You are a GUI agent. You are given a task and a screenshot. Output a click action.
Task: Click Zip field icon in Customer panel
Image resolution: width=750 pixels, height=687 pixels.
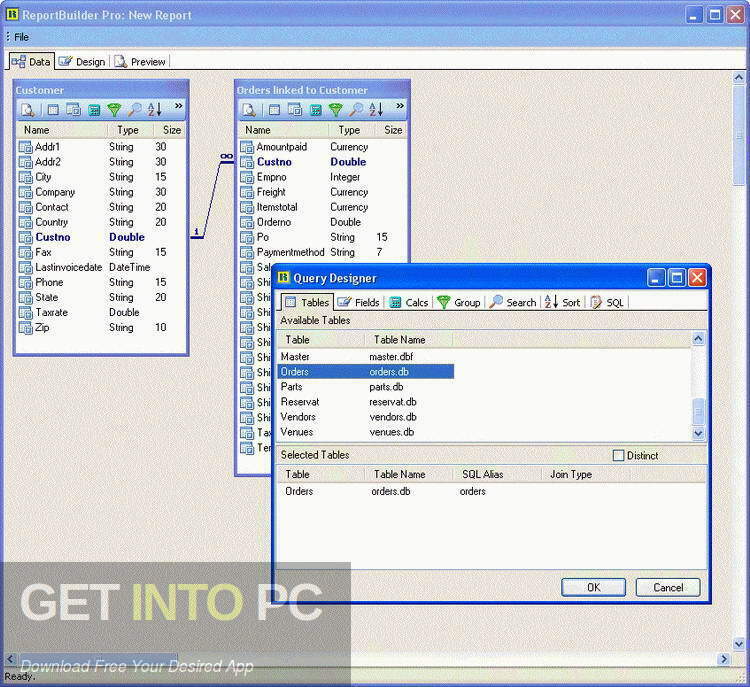[25, 328]
